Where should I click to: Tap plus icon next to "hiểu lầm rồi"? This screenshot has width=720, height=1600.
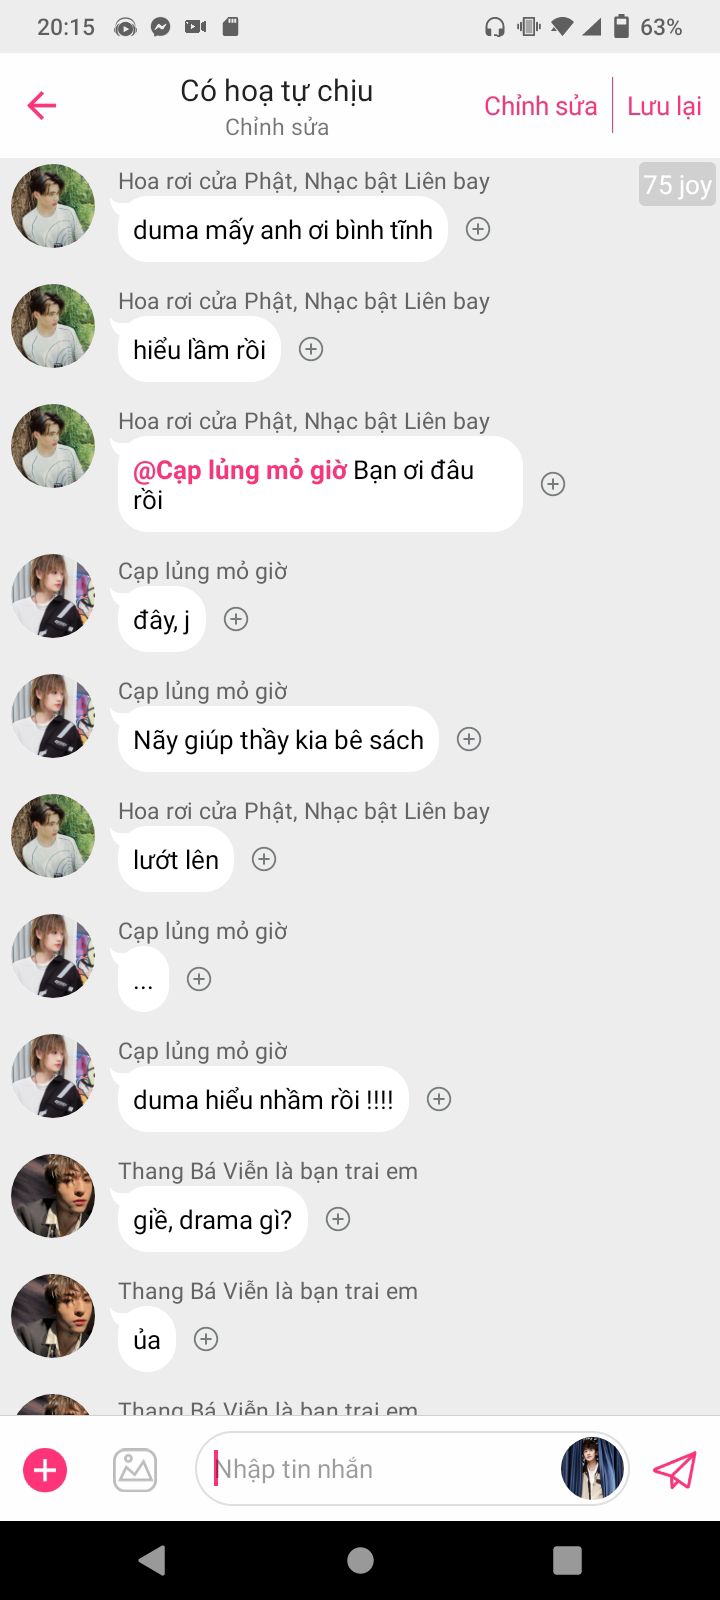click(x=311, y=349)
